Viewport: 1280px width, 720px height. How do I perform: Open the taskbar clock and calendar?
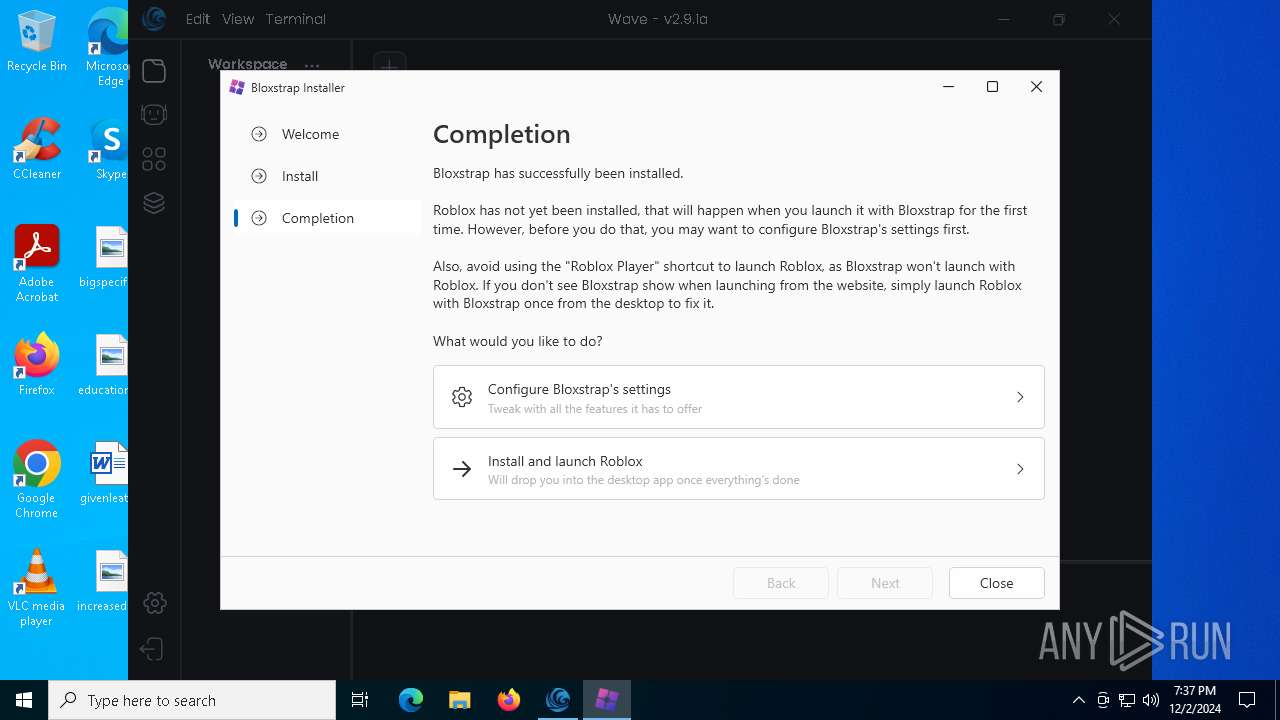[x=1195, y=700]
